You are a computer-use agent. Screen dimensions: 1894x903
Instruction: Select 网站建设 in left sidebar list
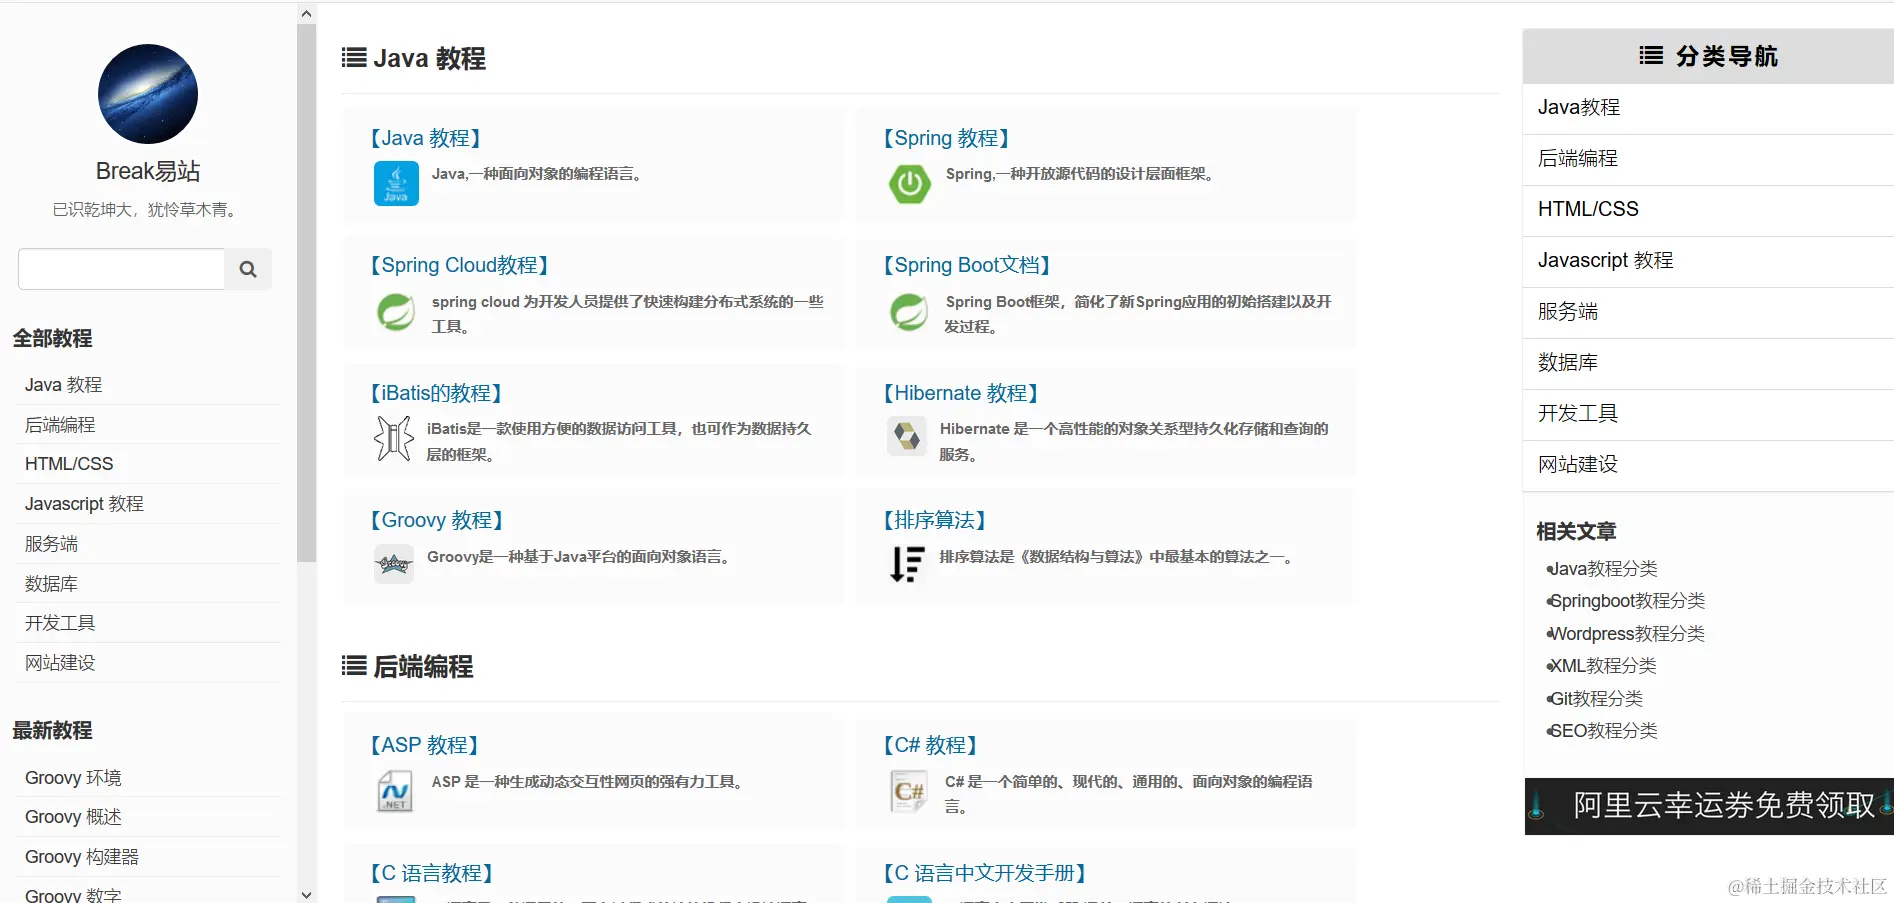coord(60,663)
